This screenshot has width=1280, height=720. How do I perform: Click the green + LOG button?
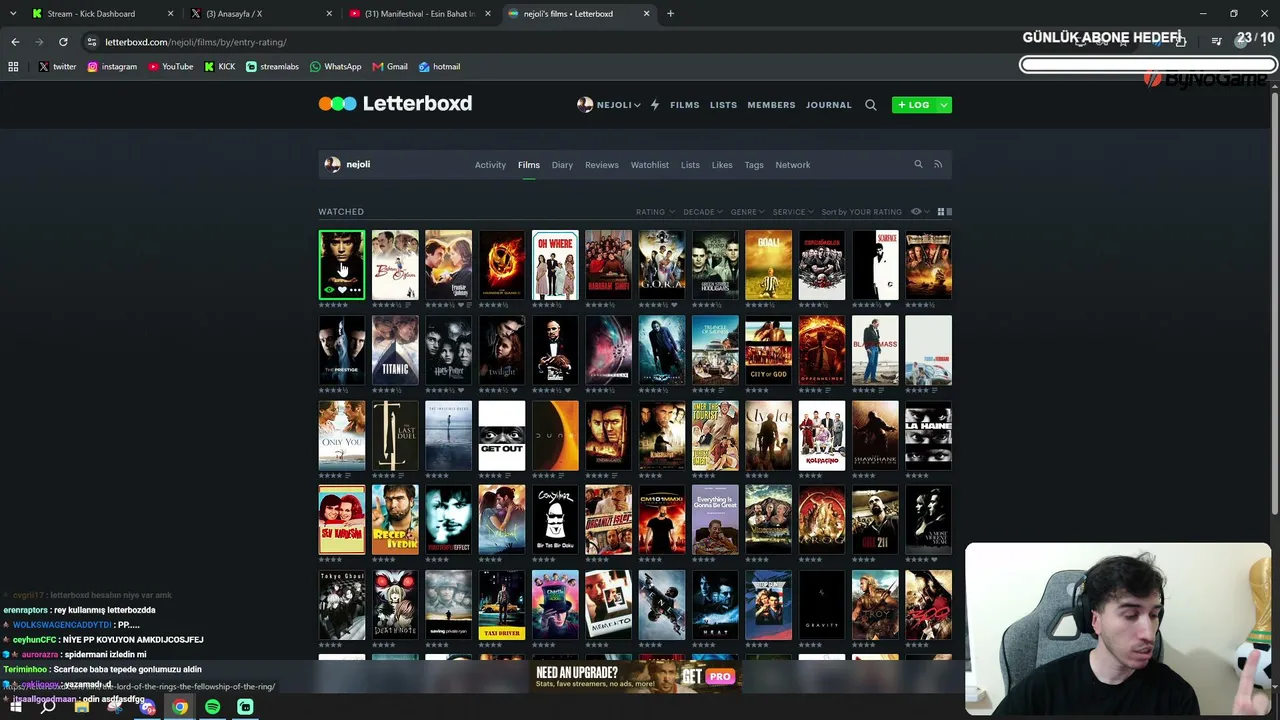tap(914, 105)
